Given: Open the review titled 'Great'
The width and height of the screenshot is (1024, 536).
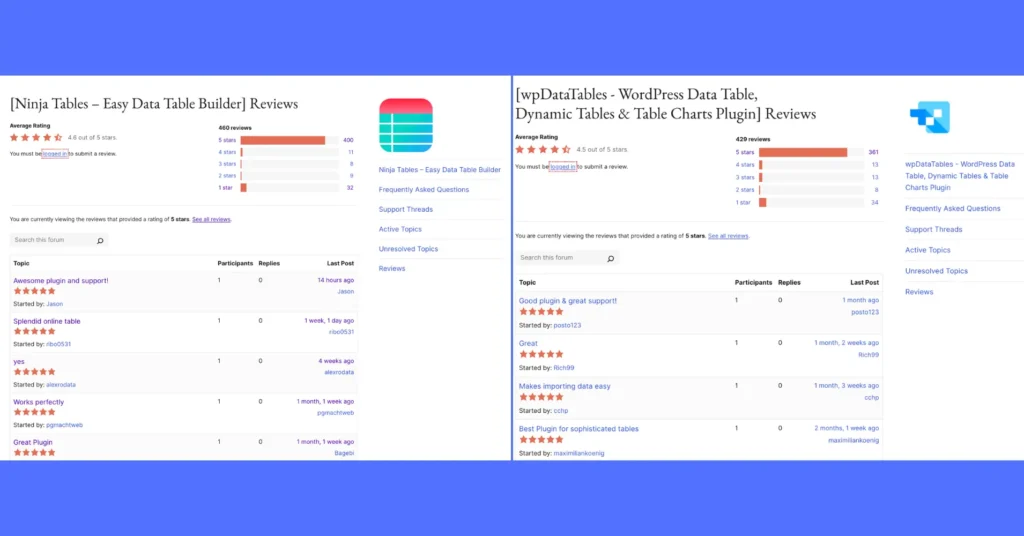Looking at the screenshot, I should tap(528, 343).
